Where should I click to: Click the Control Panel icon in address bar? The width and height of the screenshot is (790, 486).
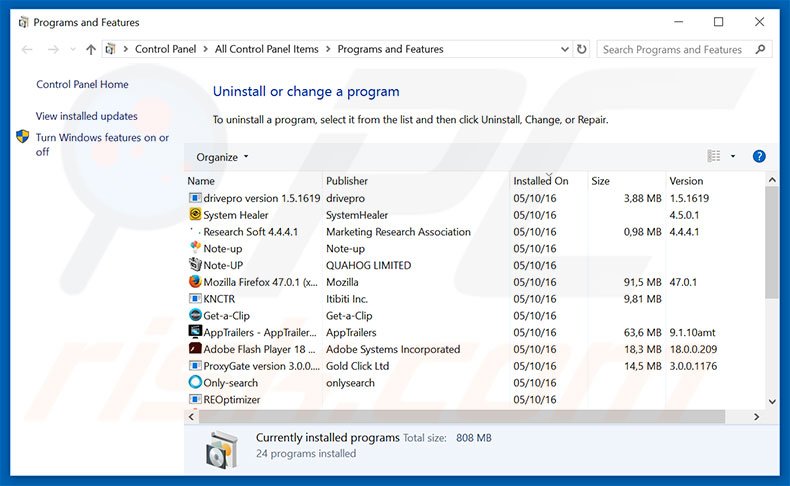coord(110,49)
